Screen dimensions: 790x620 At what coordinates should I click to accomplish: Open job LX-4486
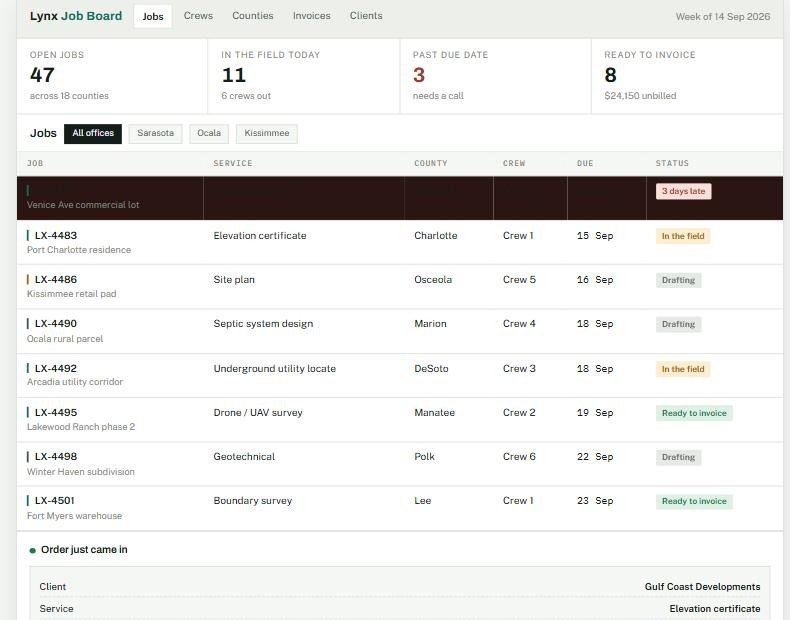[x=55, y=280]
